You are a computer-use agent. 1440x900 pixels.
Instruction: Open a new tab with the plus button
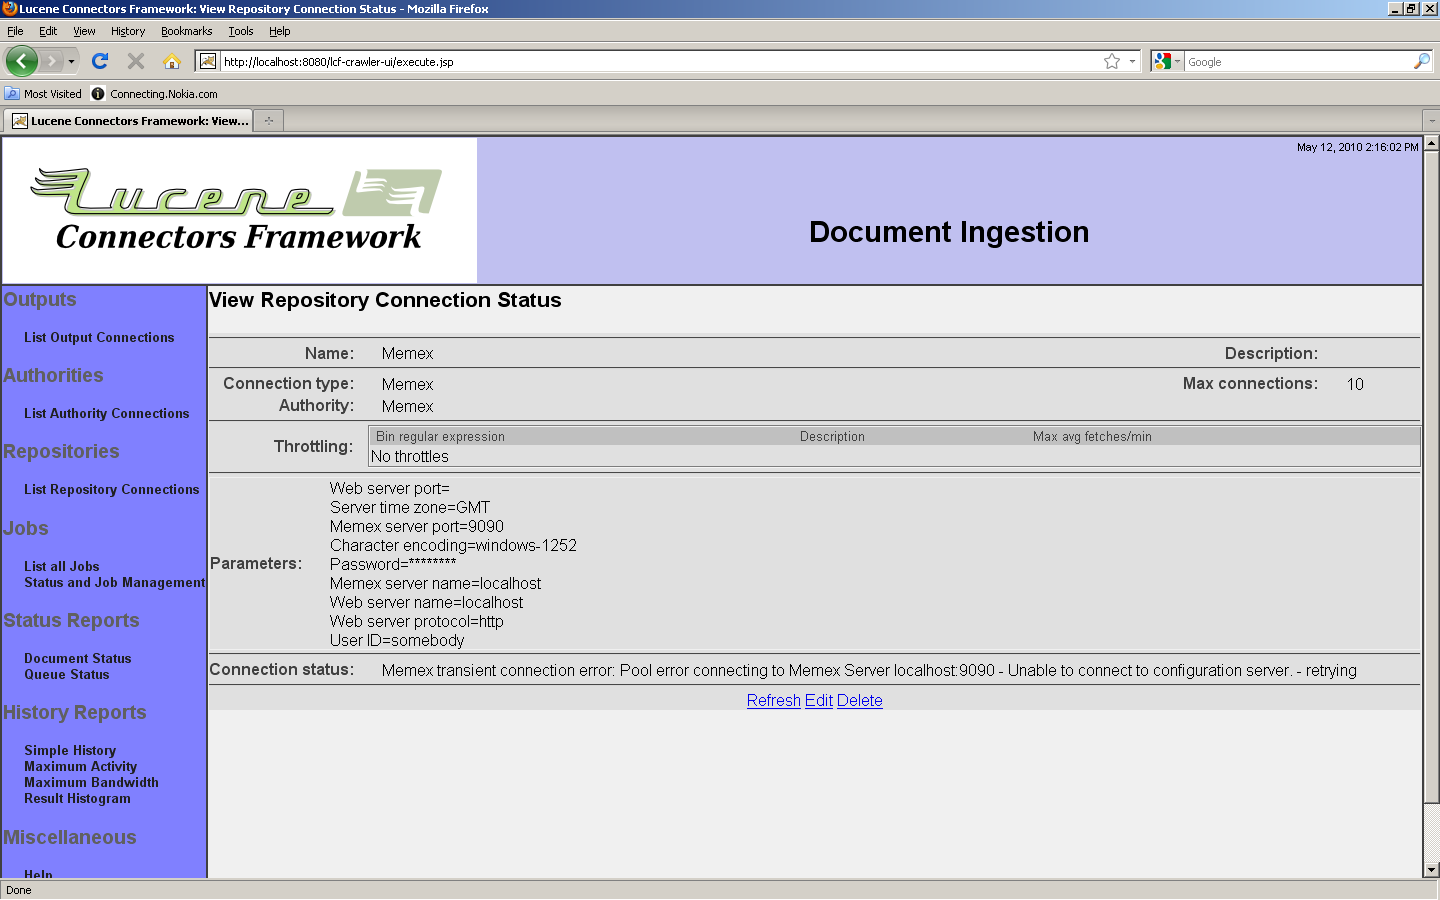click(x=268, y=121)
